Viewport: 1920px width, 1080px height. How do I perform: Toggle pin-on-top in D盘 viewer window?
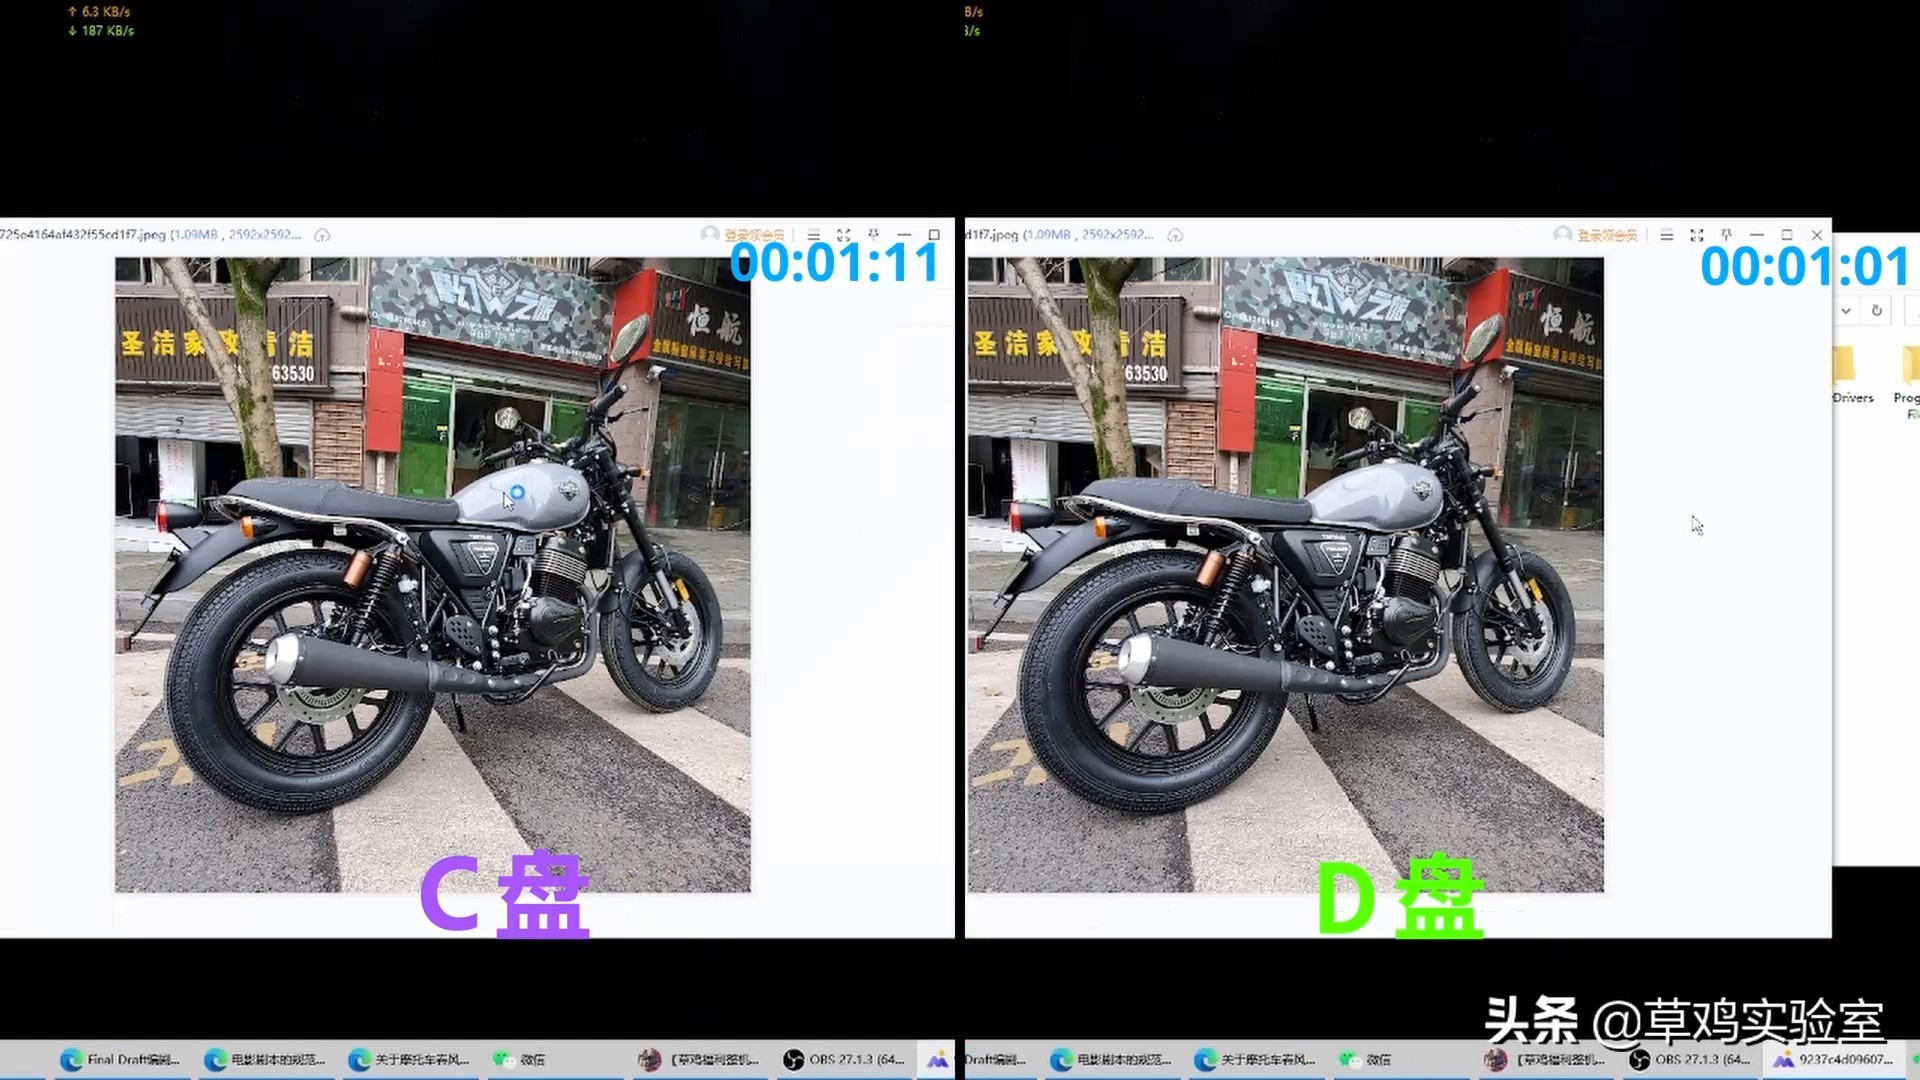[x=1726, y=235]
